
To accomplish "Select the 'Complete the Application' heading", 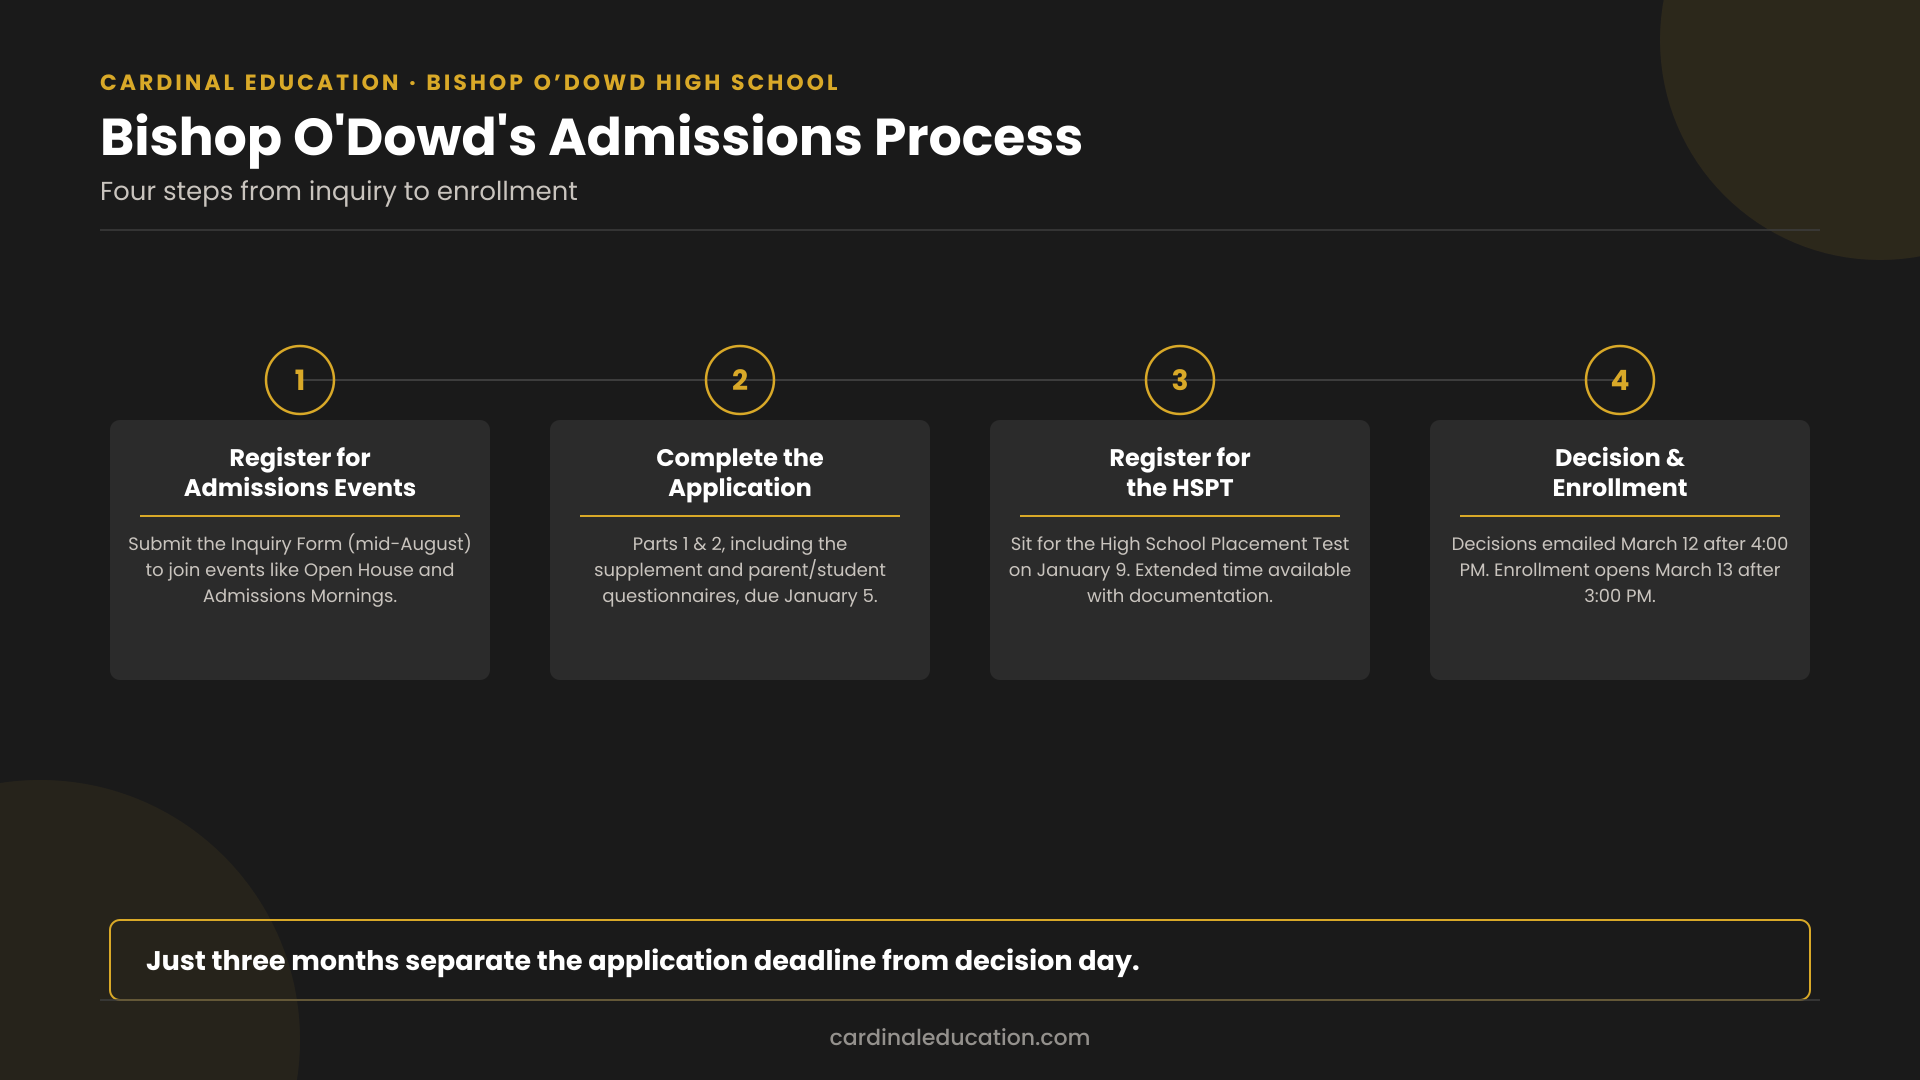I will point(740,472).
